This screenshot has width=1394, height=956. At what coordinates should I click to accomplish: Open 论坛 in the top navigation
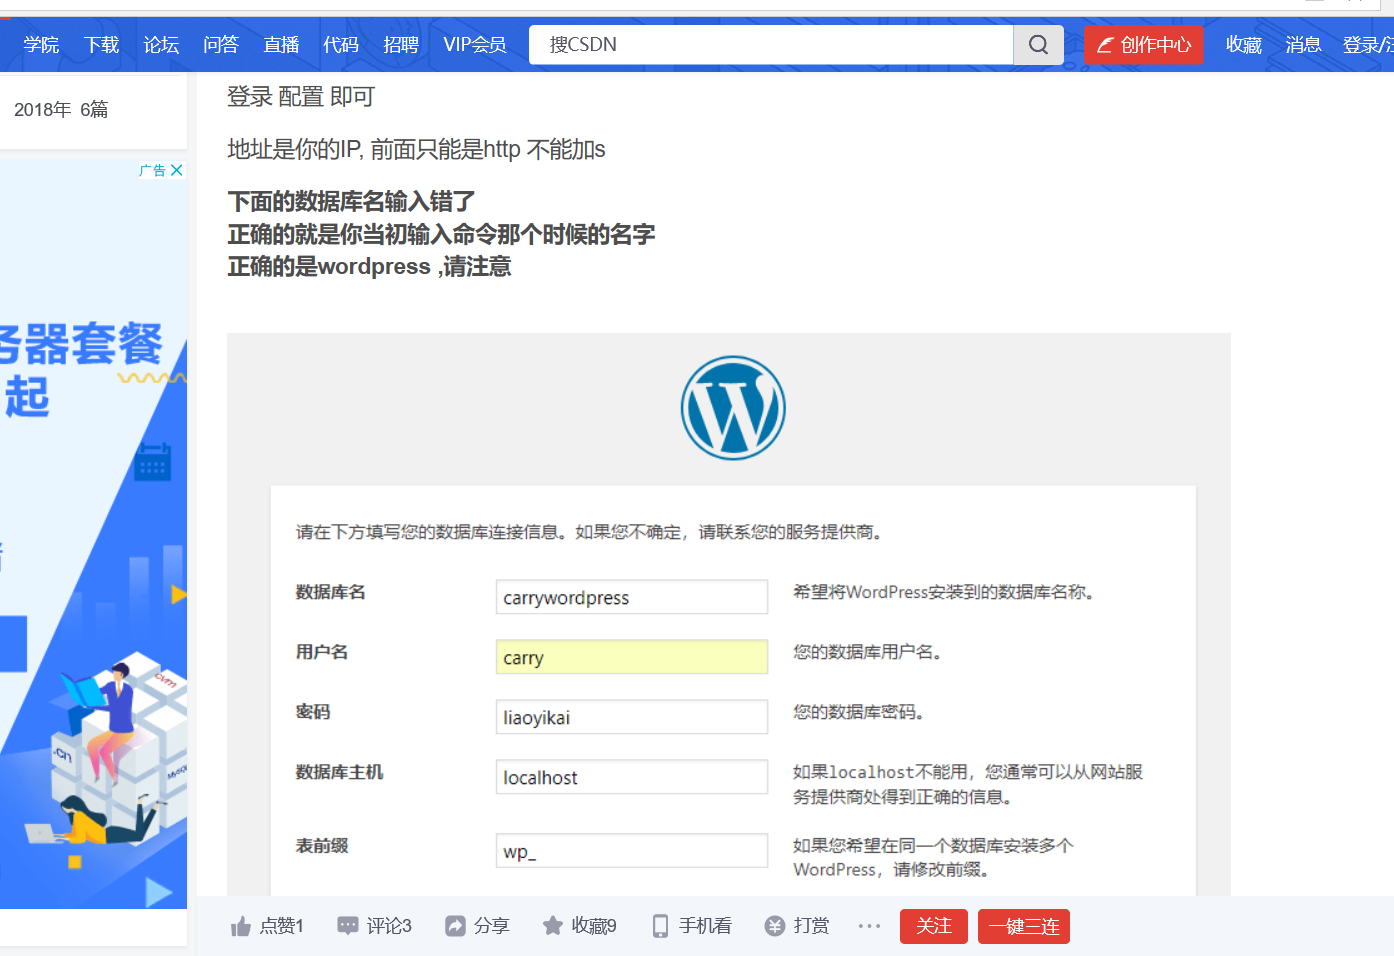tap(161, 45)
